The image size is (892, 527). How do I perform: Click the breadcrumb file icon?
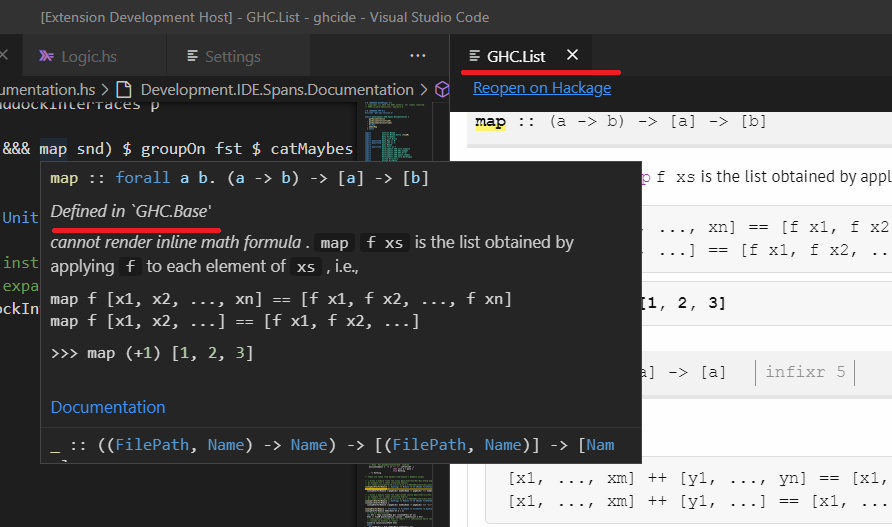click(x=123, y=90)
